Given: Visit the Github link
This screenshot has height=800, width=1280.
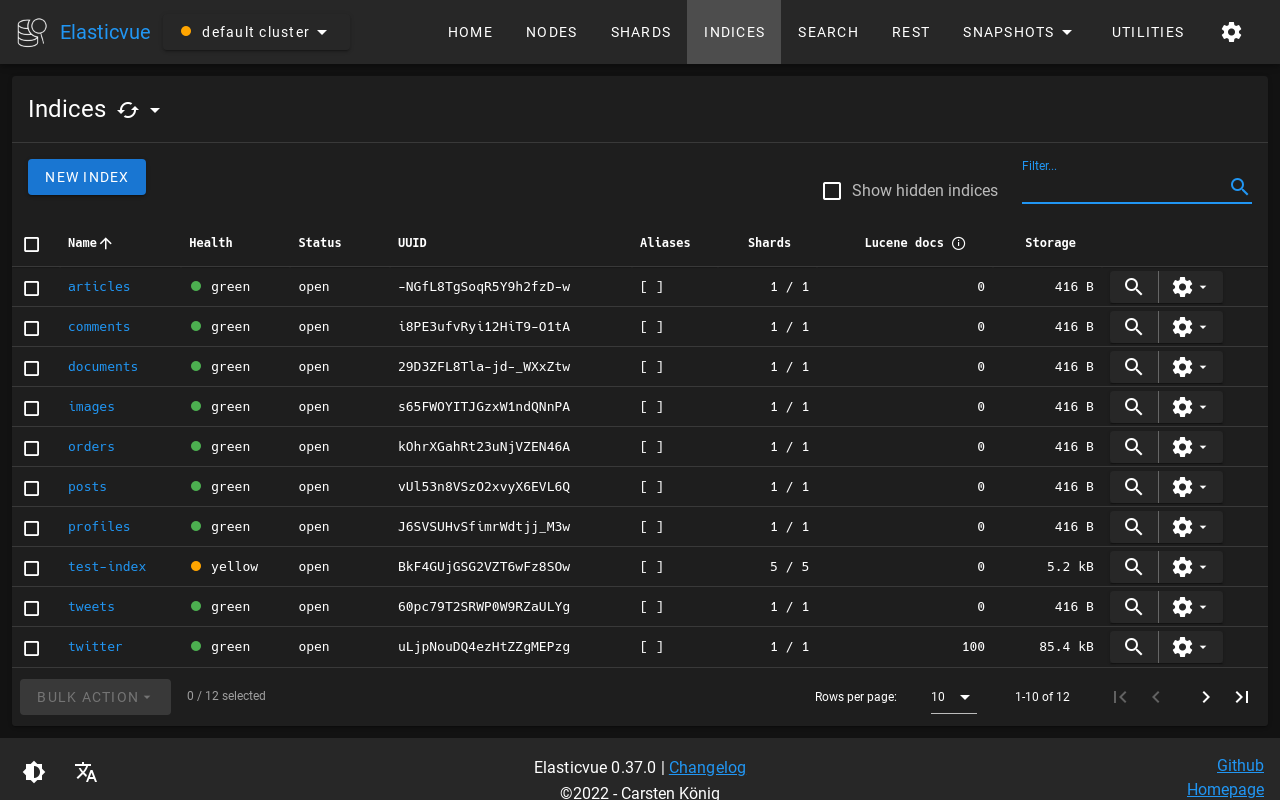Looking at the screenshot, I should 1240,766.
